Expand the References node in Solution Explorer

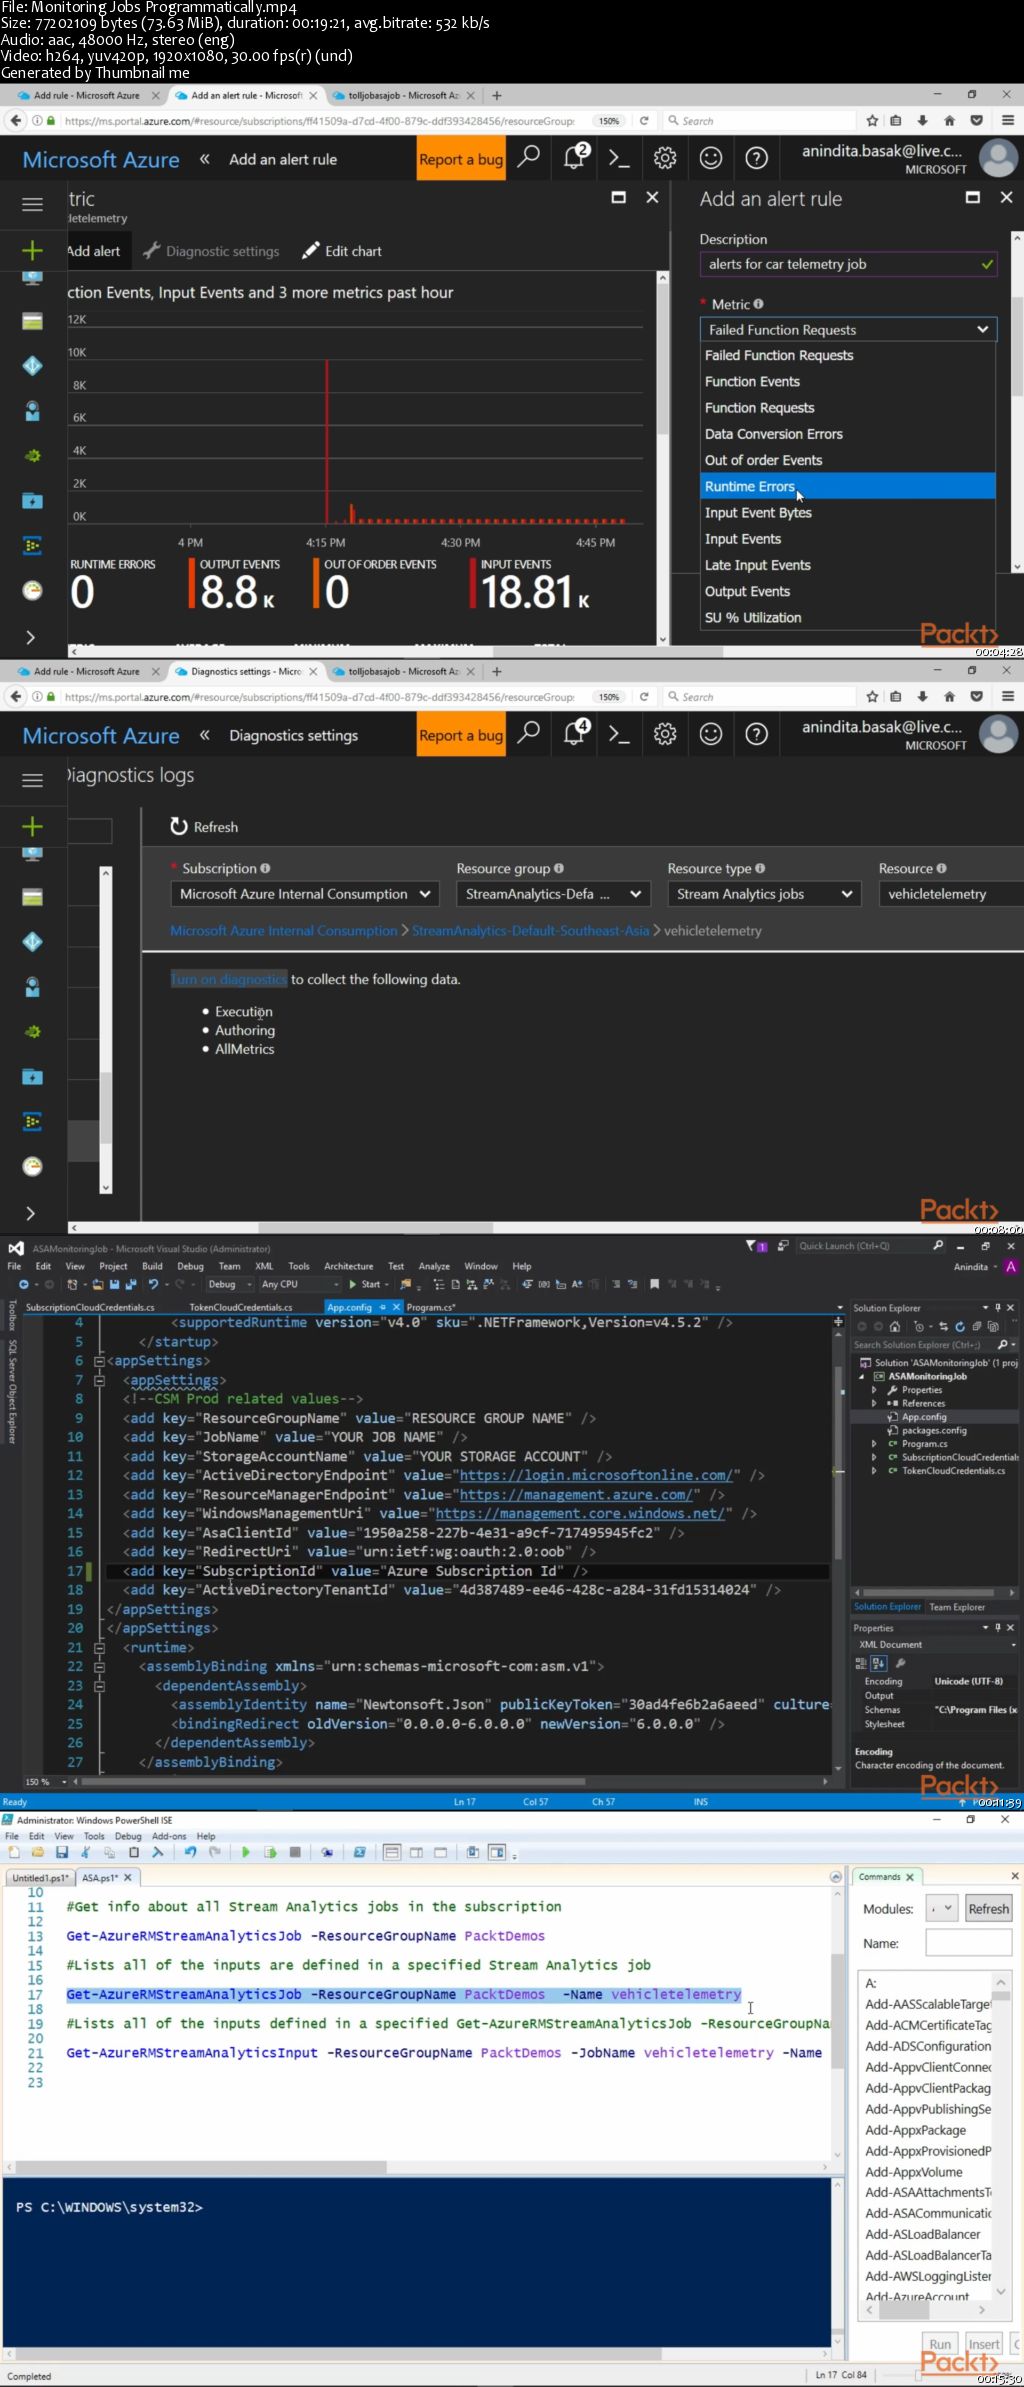pyautogui.click(x=874, y=1403)
